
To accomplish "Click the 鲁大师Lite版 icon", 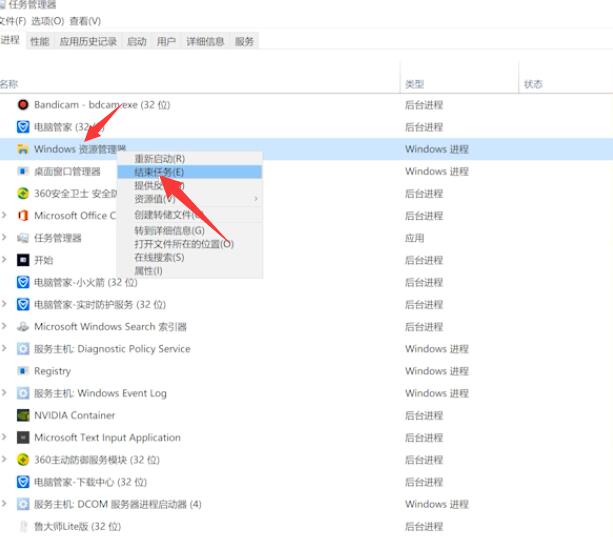I will coord(23,526).
